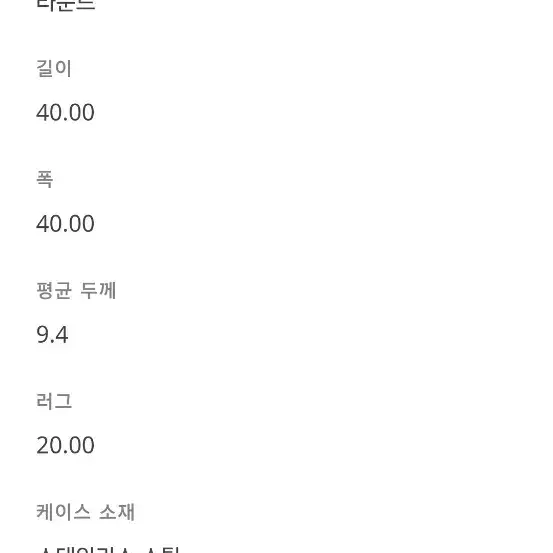553x553 pixels.
Task: Click the word 두께 in the thickness label
Action: point(98,290)
